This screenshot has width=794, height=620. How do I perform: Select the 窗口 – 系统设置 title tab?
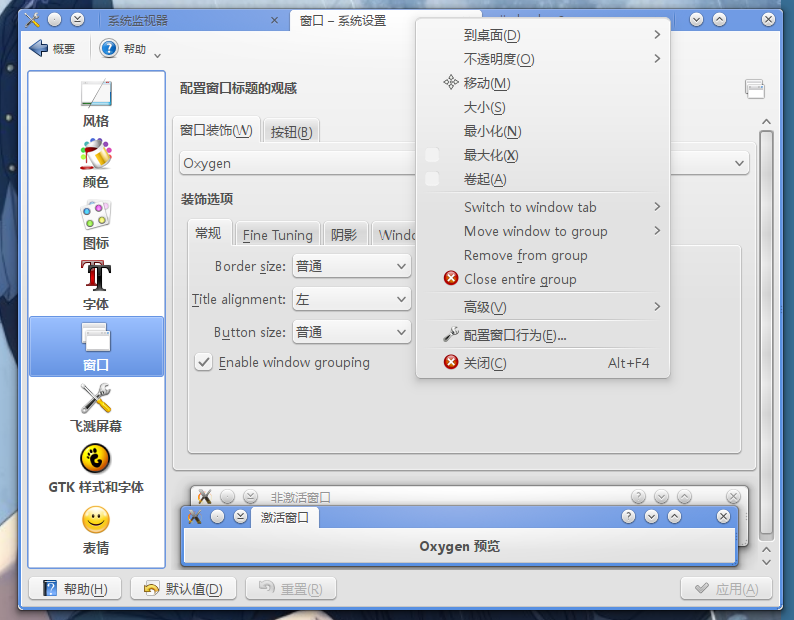pyautogui.click(x=343, y=21)
